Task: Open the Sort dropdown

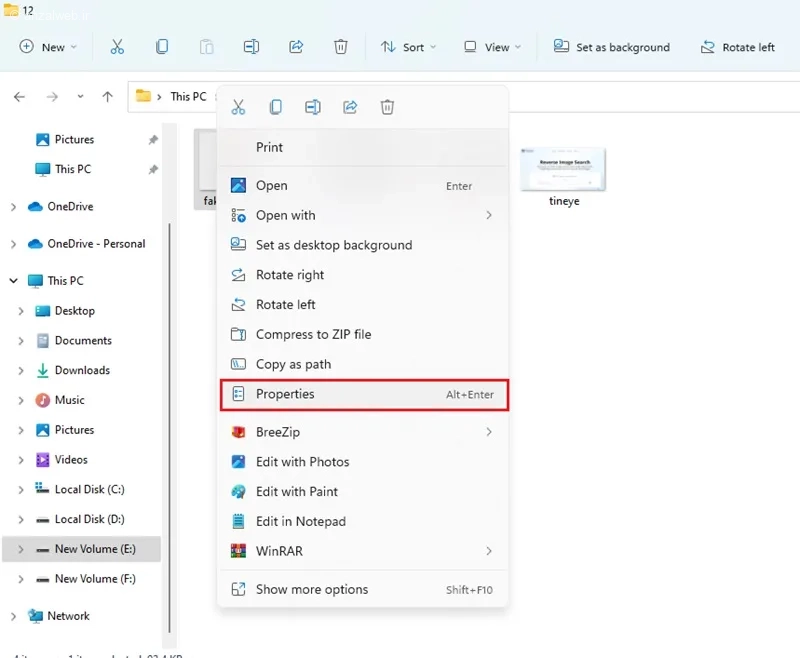Action: click(408, 47)
